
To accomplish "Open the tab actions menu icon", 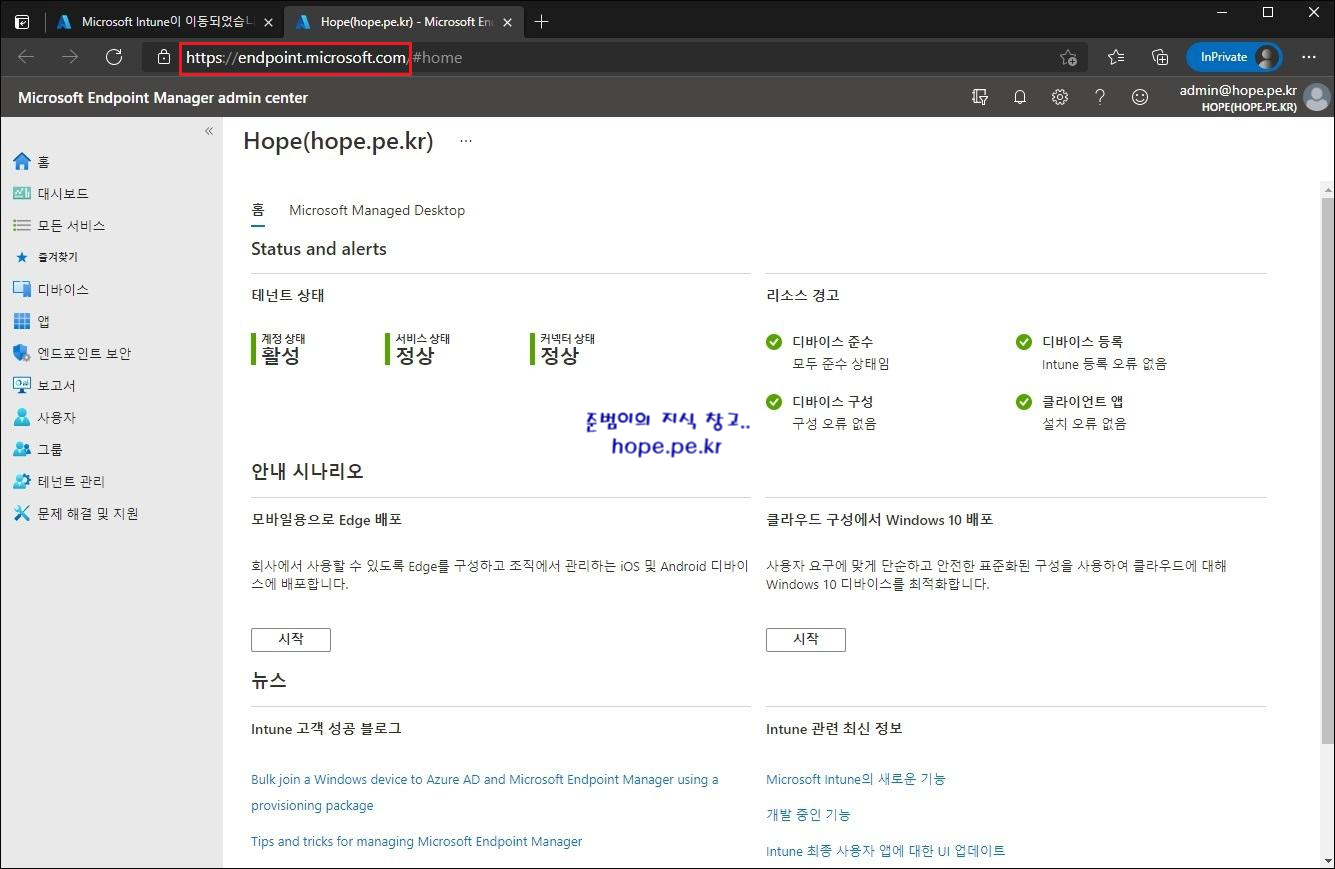I will [22, 21].
